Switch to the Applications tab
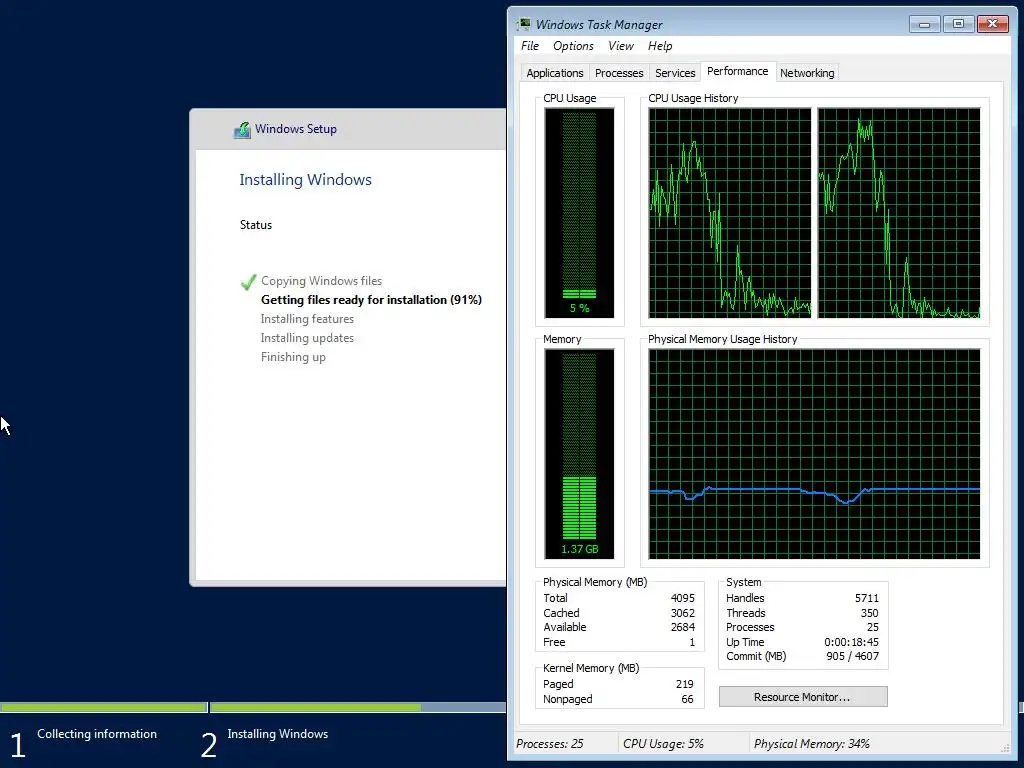1024x768 pixels. tap(554, 72)
